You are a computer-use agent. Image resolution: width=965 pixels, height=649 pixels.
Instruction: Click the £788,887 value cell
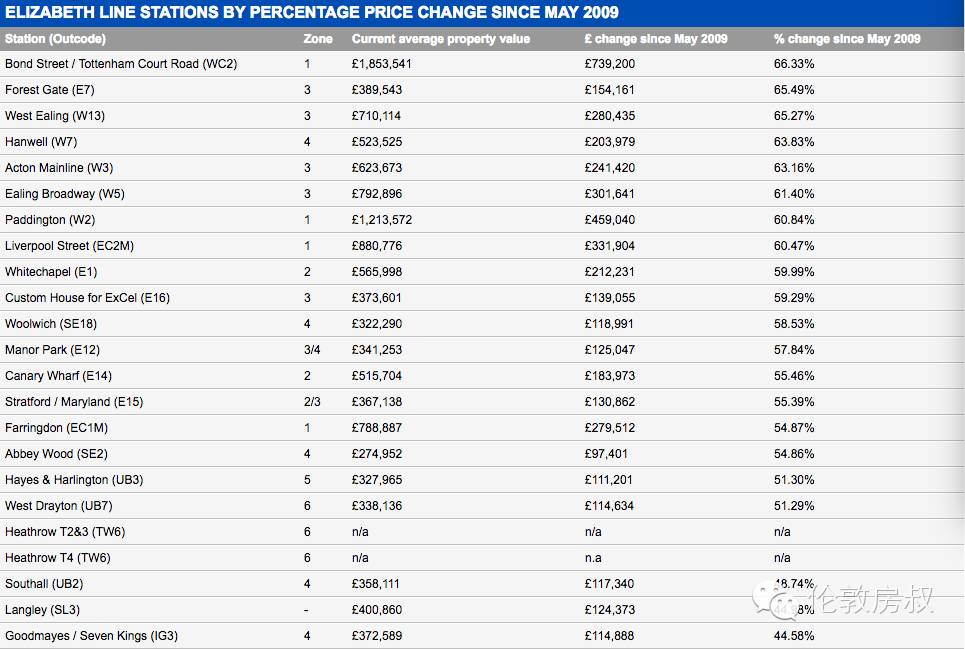tap(377, 428)
